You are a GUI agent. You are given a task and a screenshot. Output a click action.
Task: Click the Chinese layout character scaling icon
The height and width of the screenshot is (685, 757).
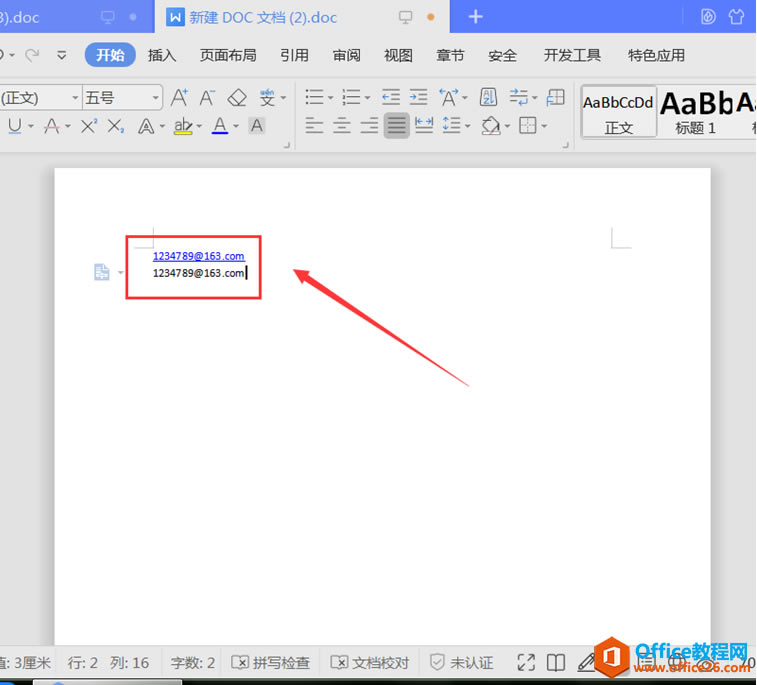[x=449, y=98]
